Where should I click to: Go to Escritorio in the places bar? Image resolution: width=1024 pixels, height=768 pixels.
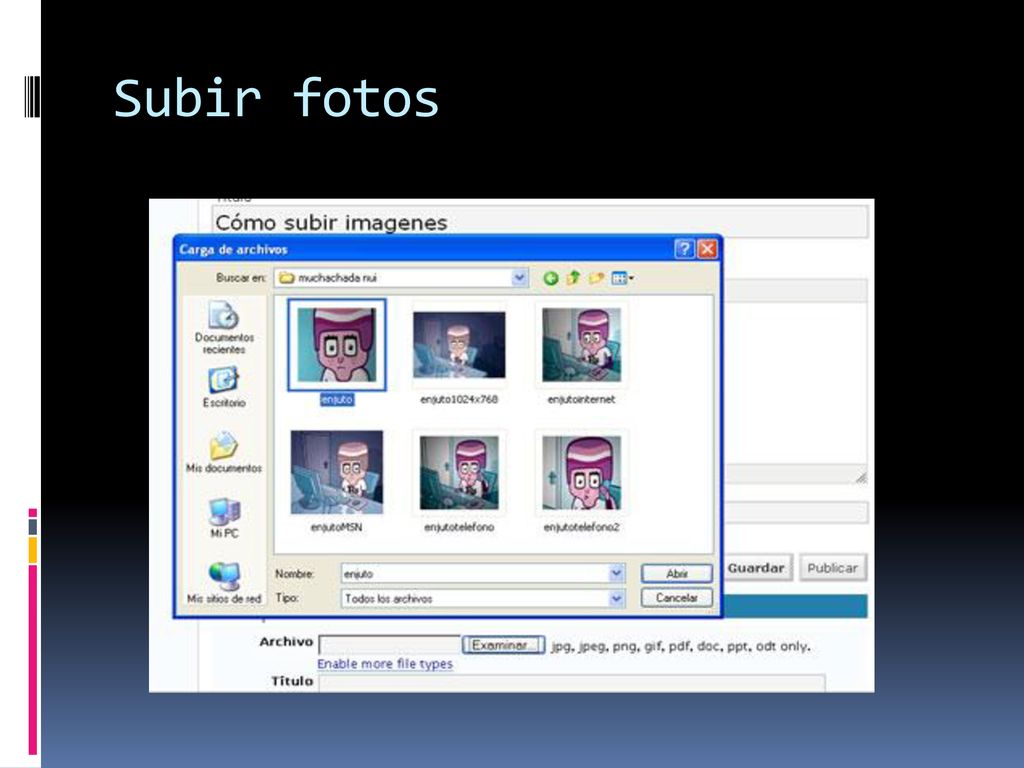[x=223, y=387]
